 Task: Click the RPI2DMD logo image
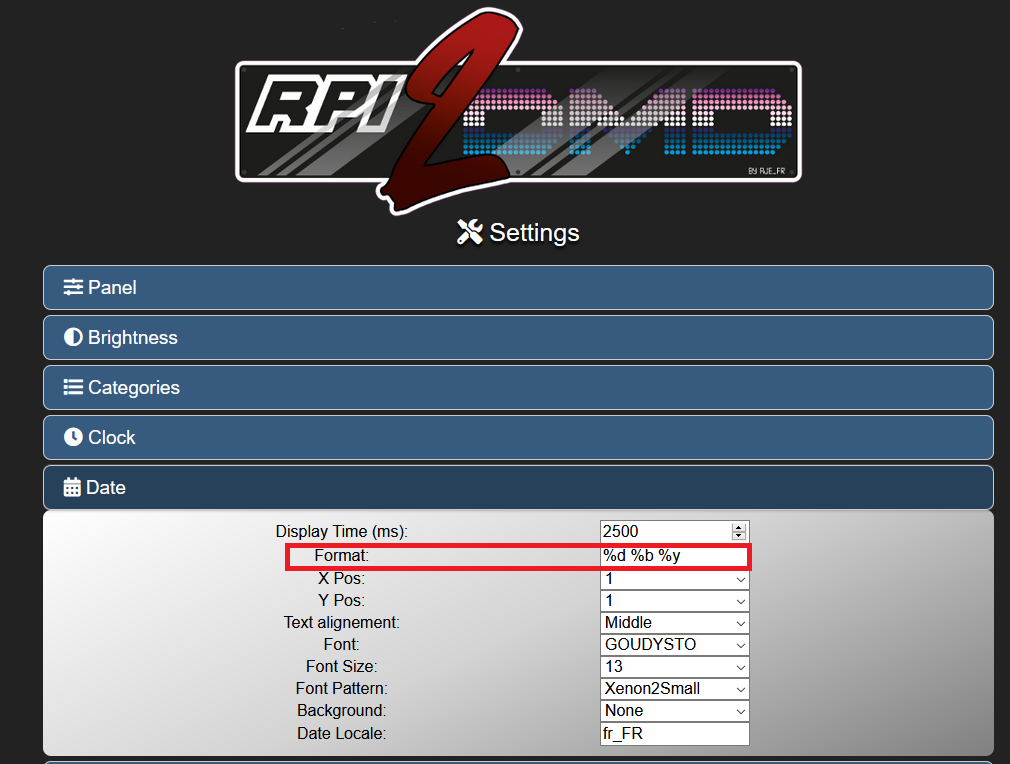click(518, 111)
